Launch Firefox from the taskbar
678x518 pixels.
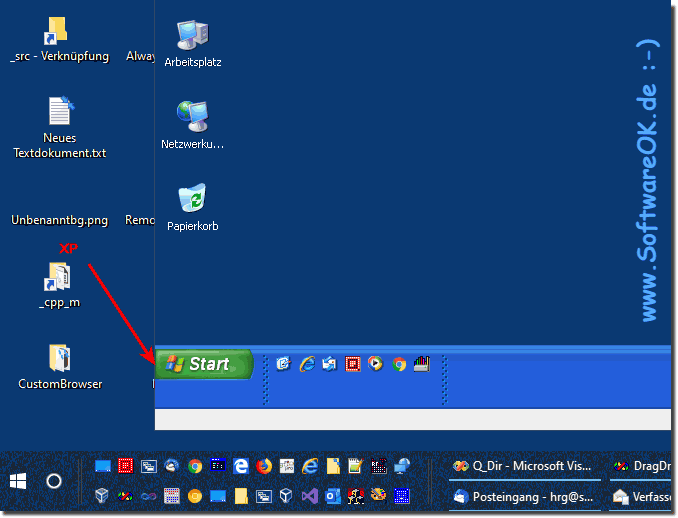(264, 466)
